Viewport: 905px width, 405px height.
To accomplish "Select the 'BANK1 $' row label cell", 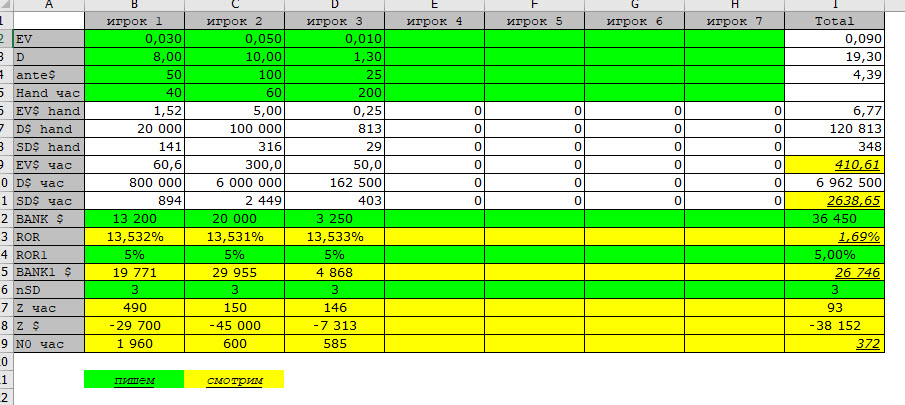I will (x=48, y=272).
